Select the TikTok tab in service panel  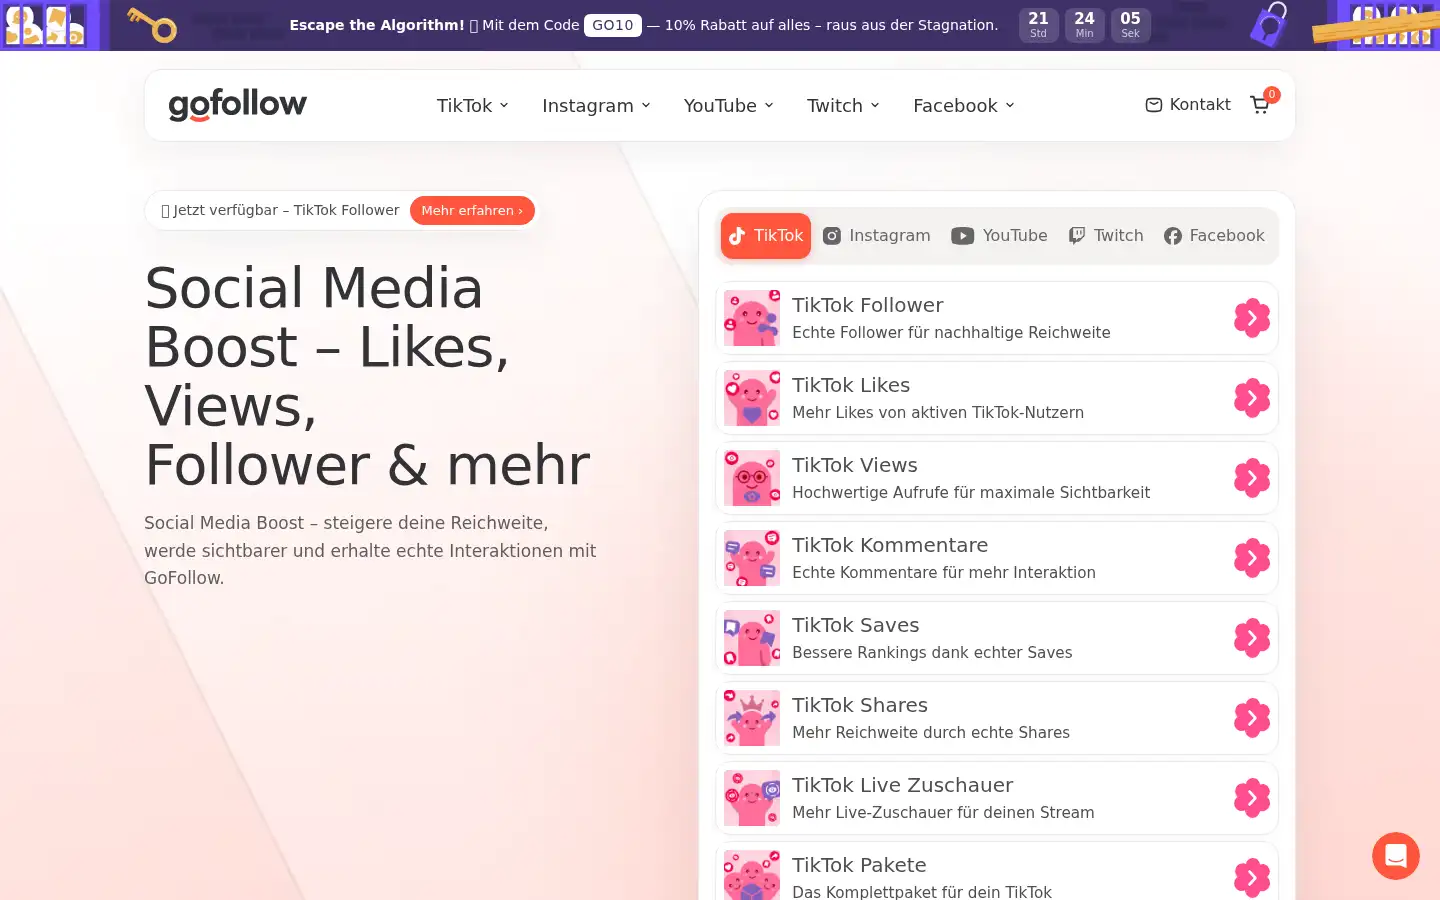766,236
